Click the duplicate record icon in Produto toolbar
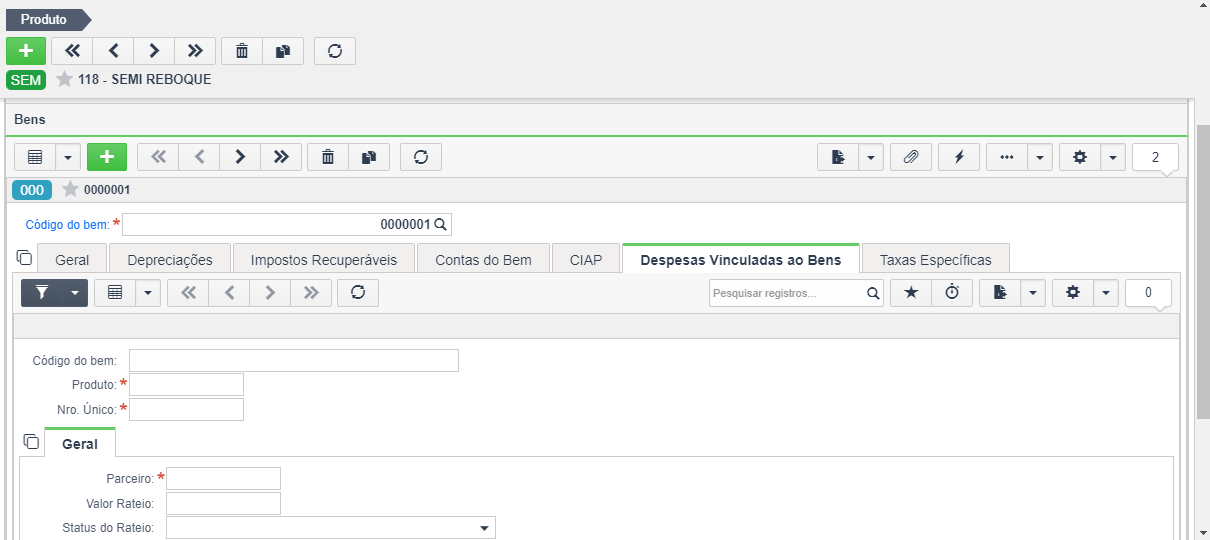 (283, 51)
